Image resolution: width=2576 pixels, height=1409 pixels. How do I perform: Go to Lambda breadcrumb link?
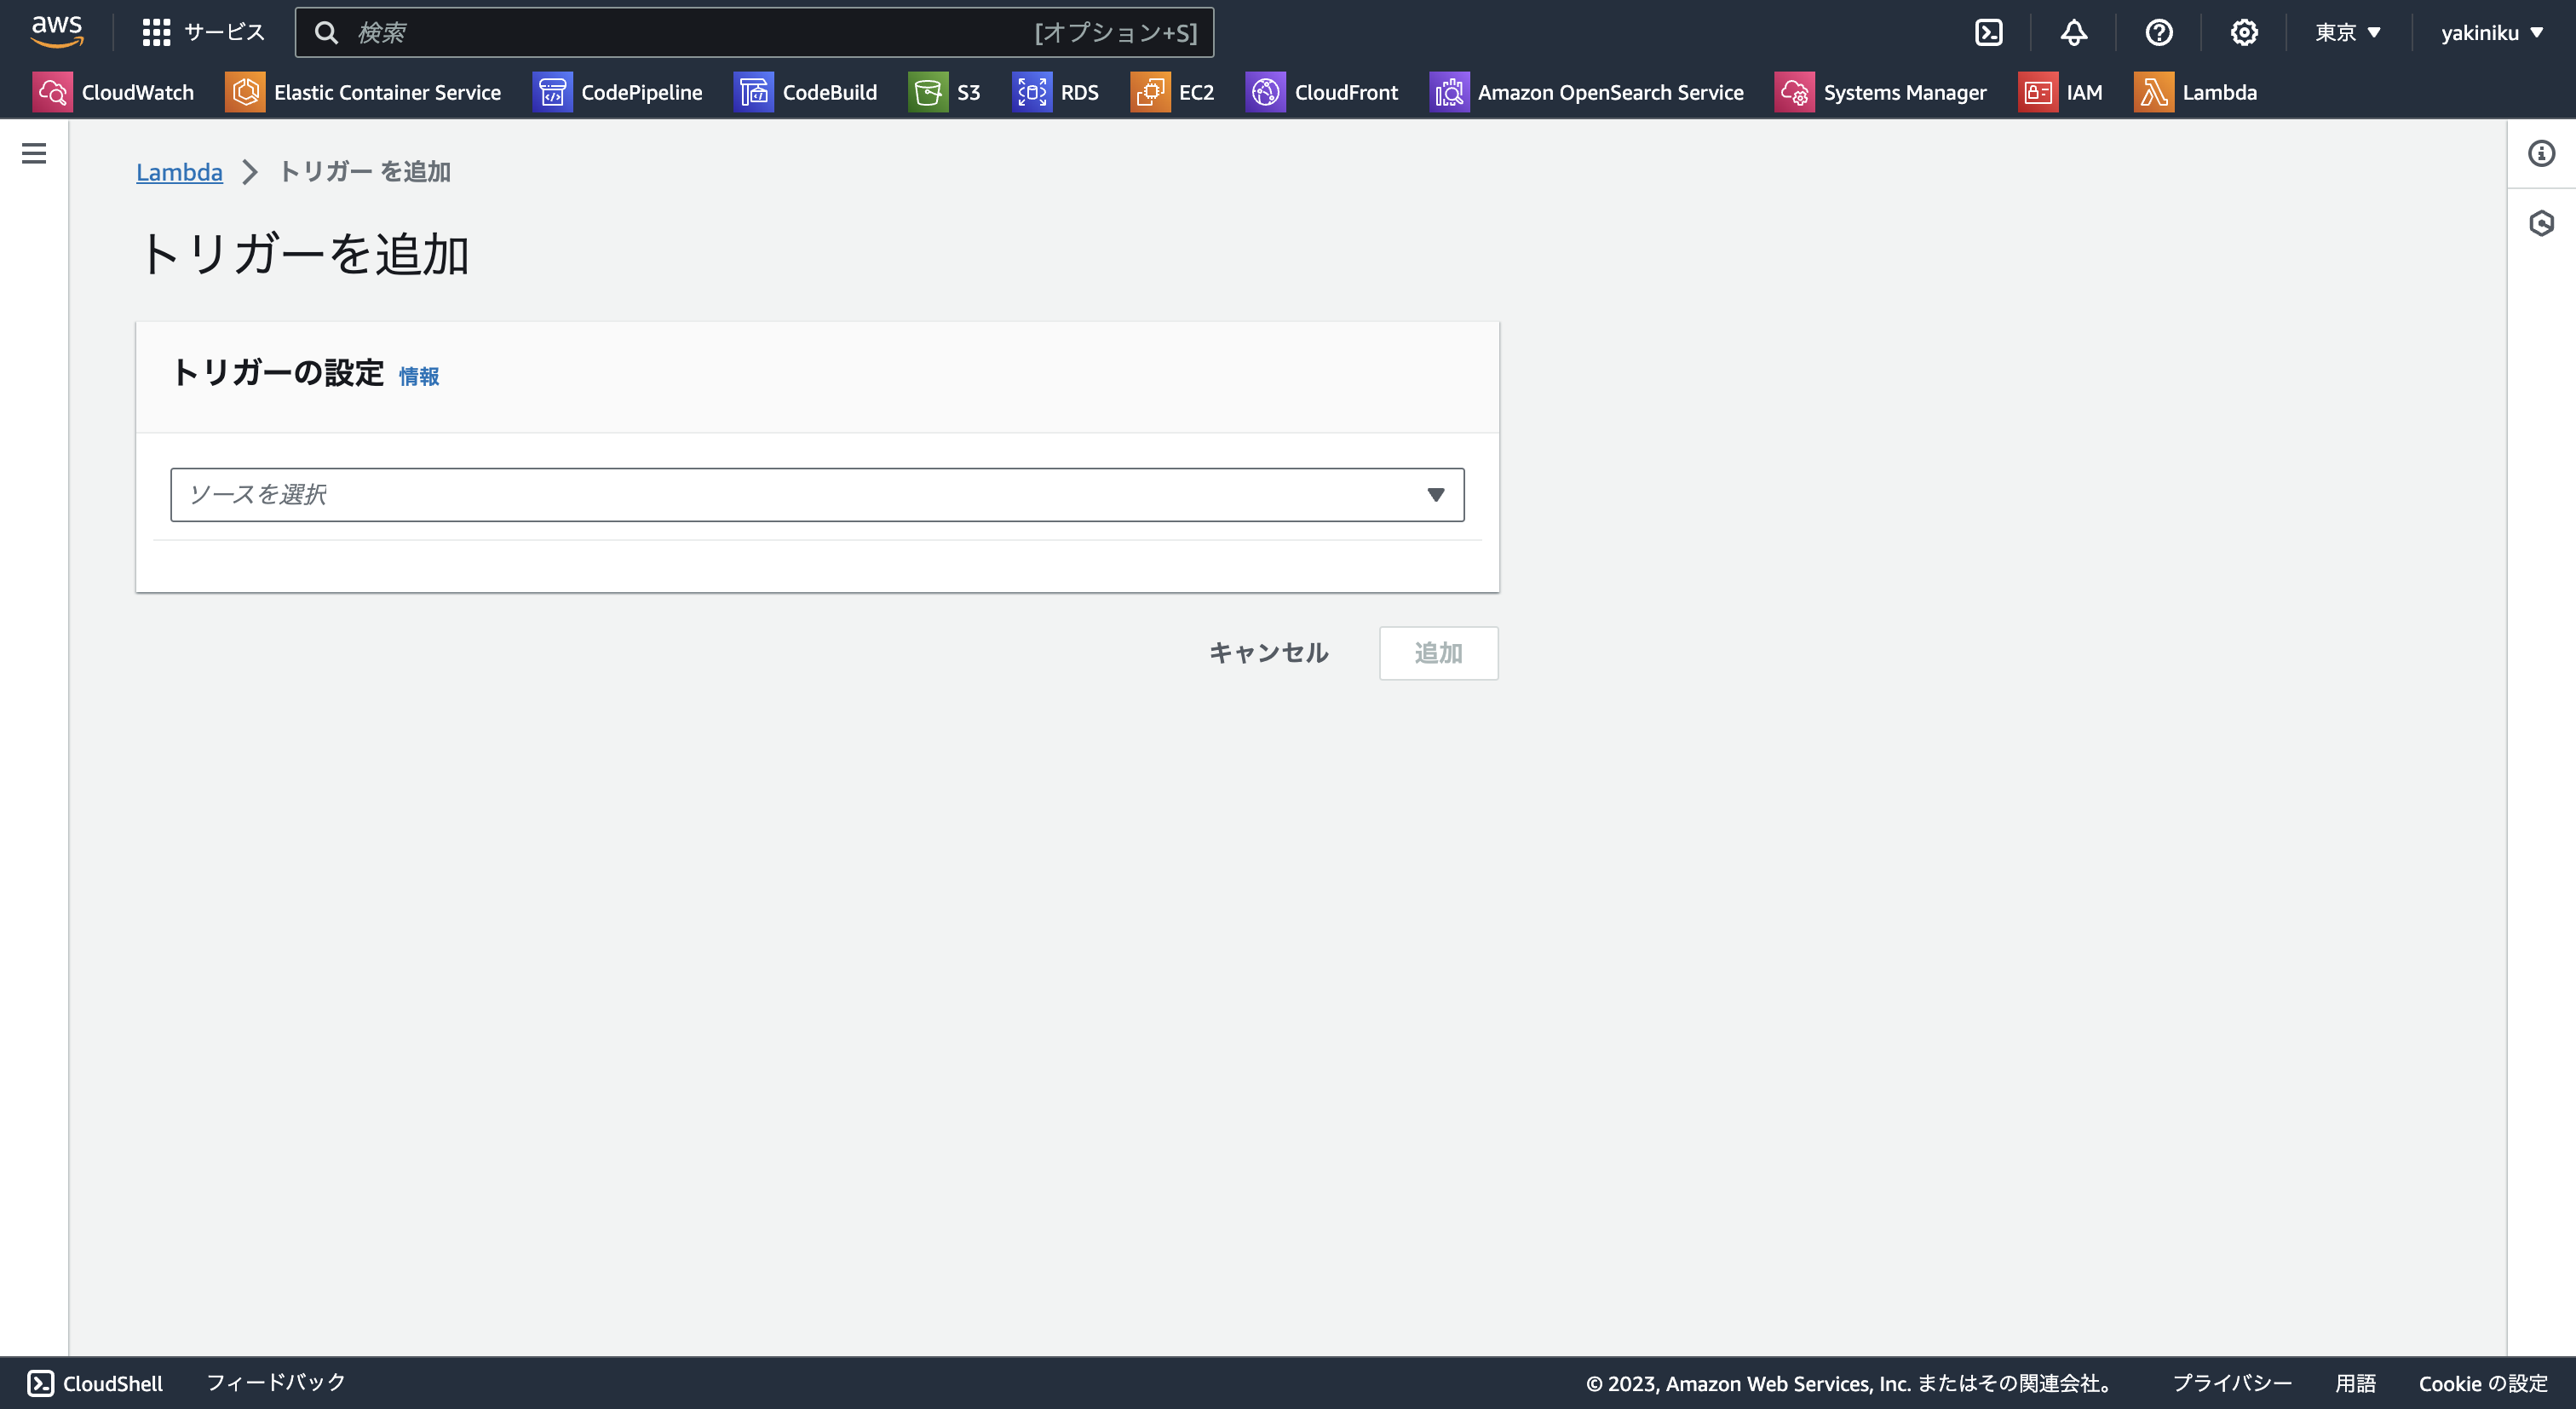(179, 172)
